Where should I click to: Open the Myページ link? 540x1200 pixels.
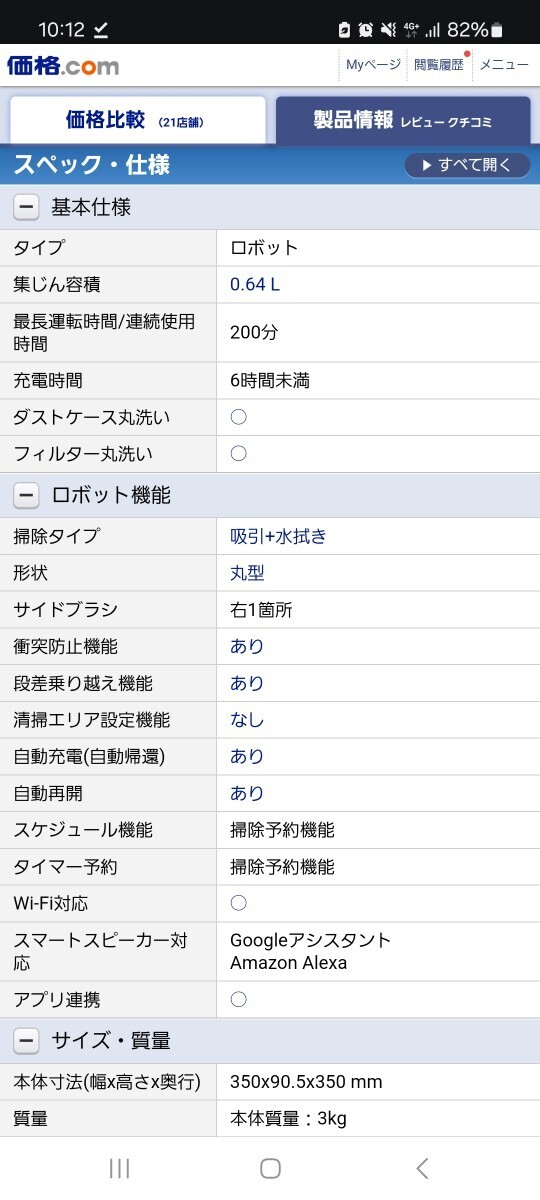pos(373,64)
